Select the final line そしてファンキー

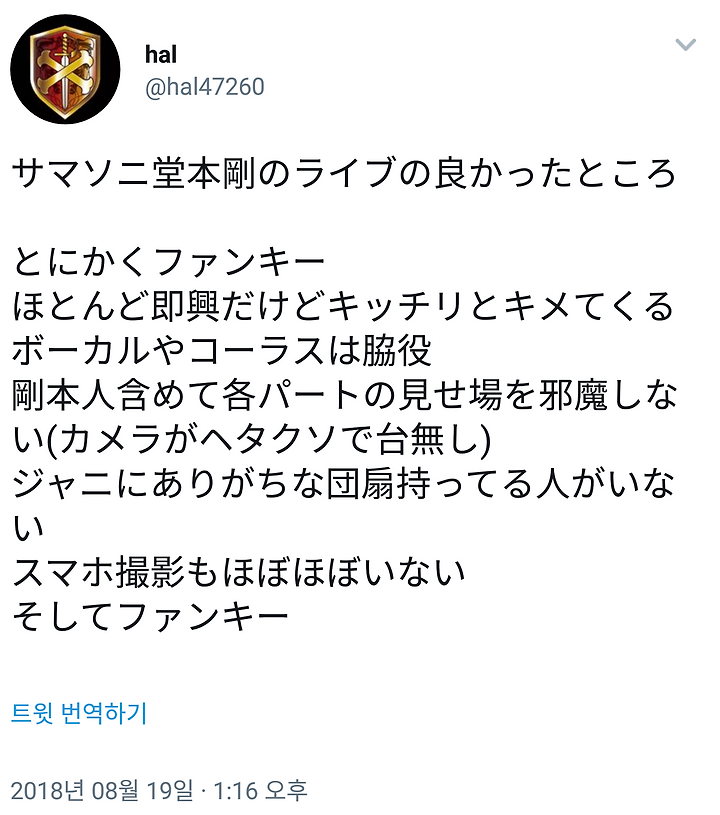pos(150,616)
